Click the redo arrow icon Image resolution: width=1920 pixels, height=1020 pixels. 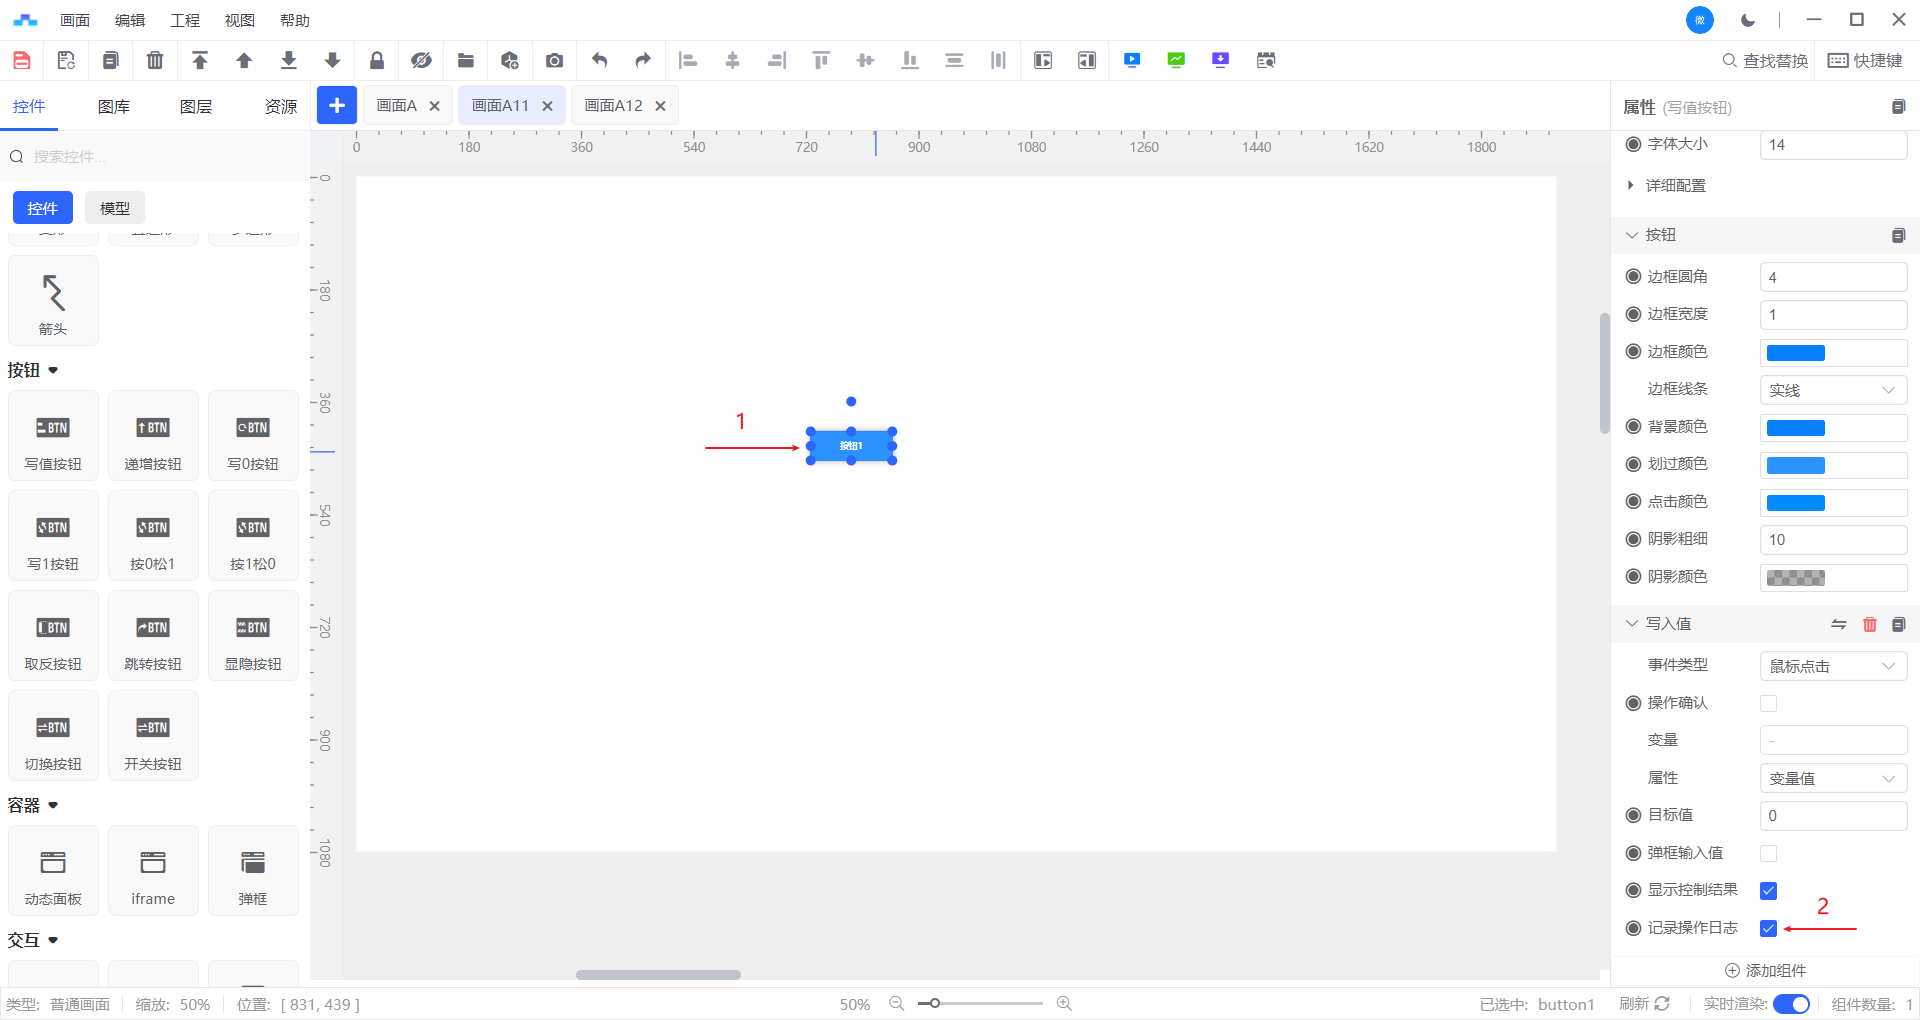643,61
